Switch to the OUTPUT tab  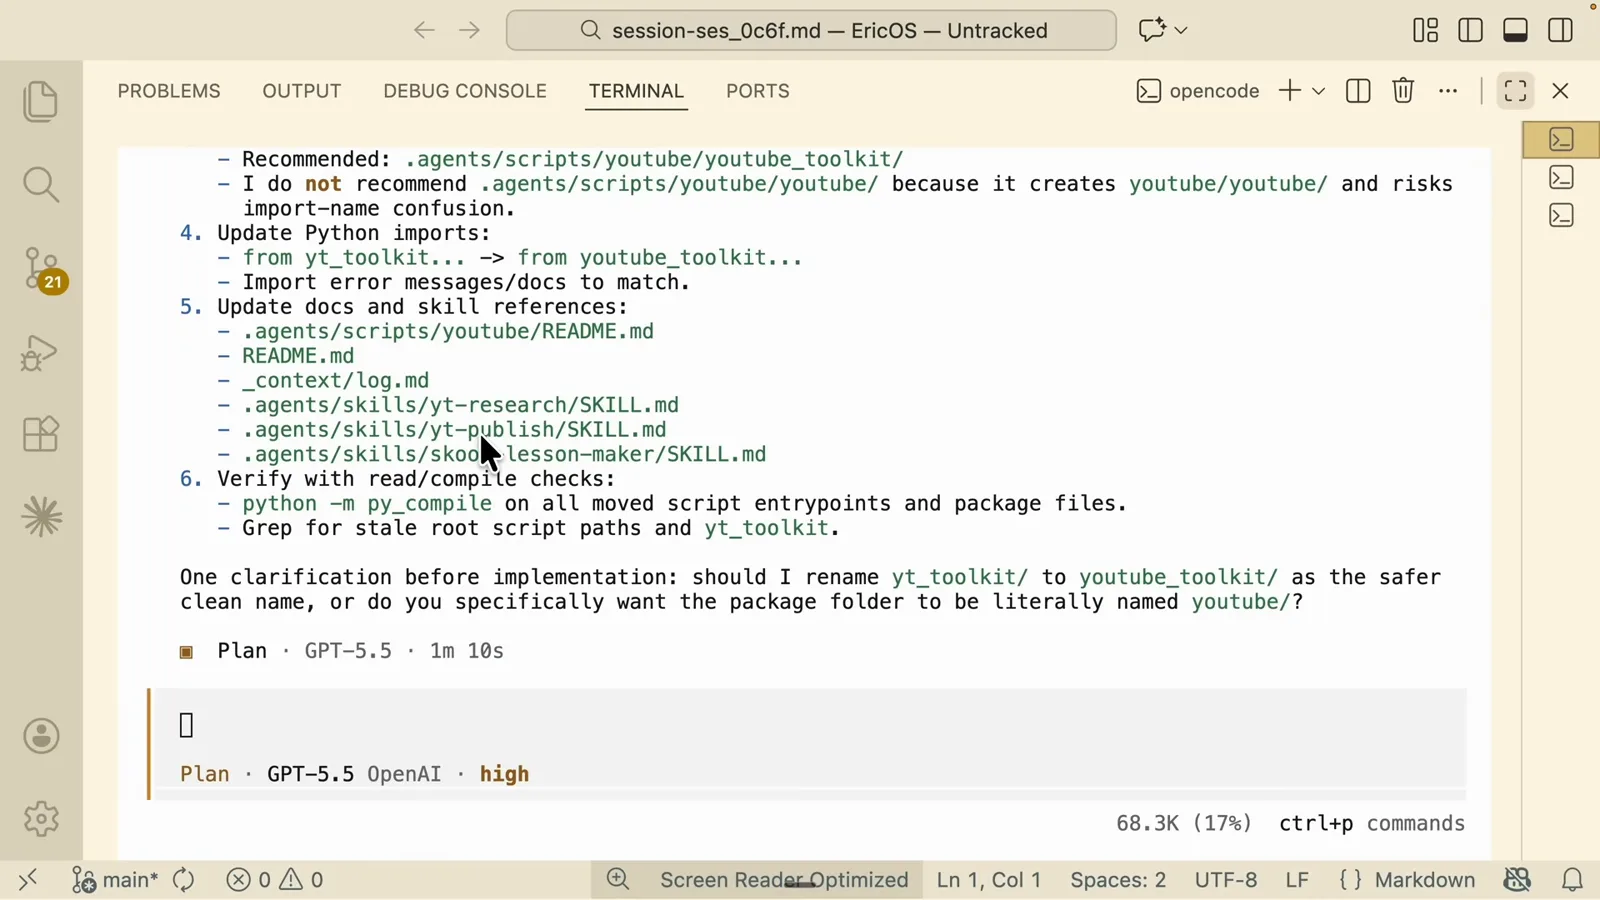coord(302,91)
